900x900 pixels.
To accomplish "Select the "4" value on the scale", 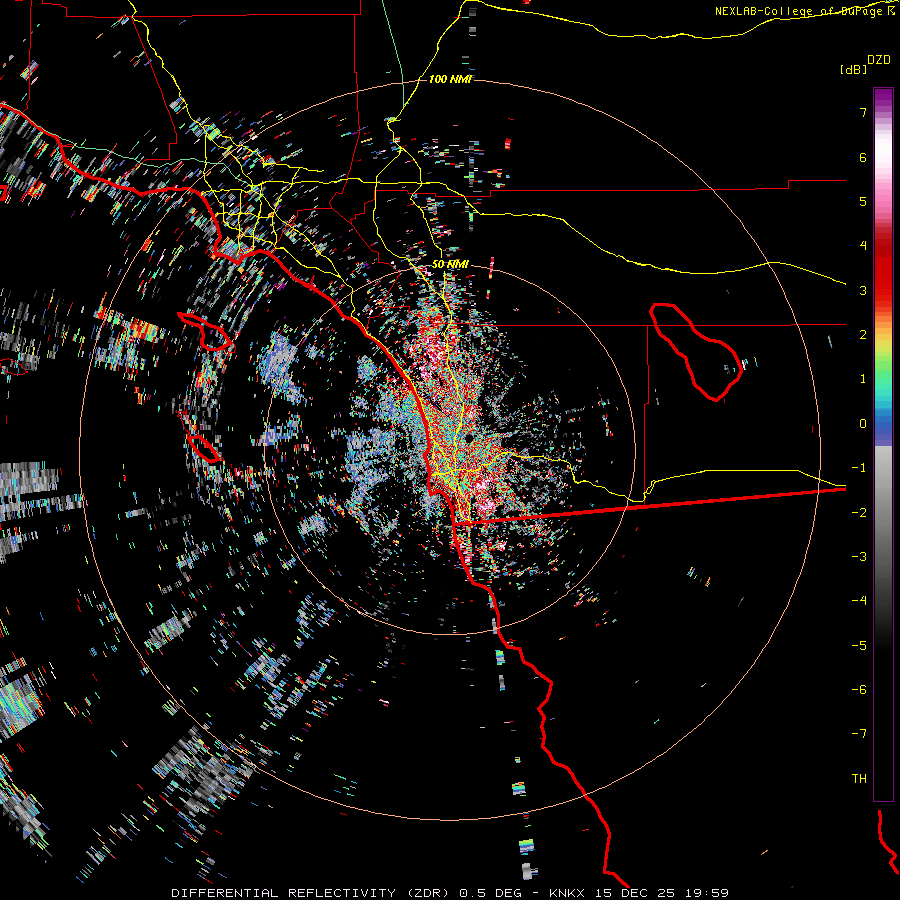I will [863, 246].
